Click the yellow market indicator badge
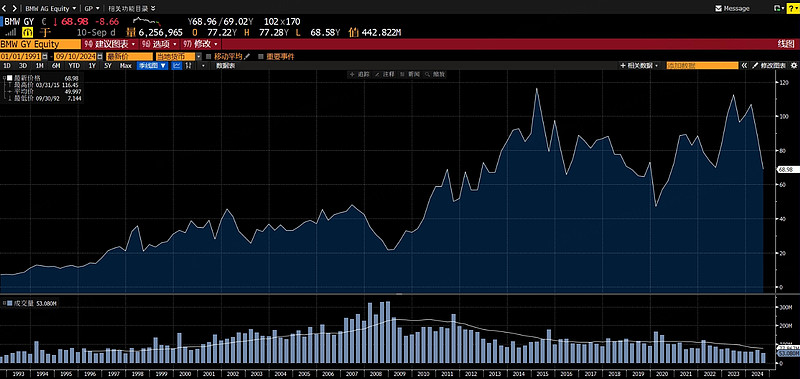 pos(27,33)
